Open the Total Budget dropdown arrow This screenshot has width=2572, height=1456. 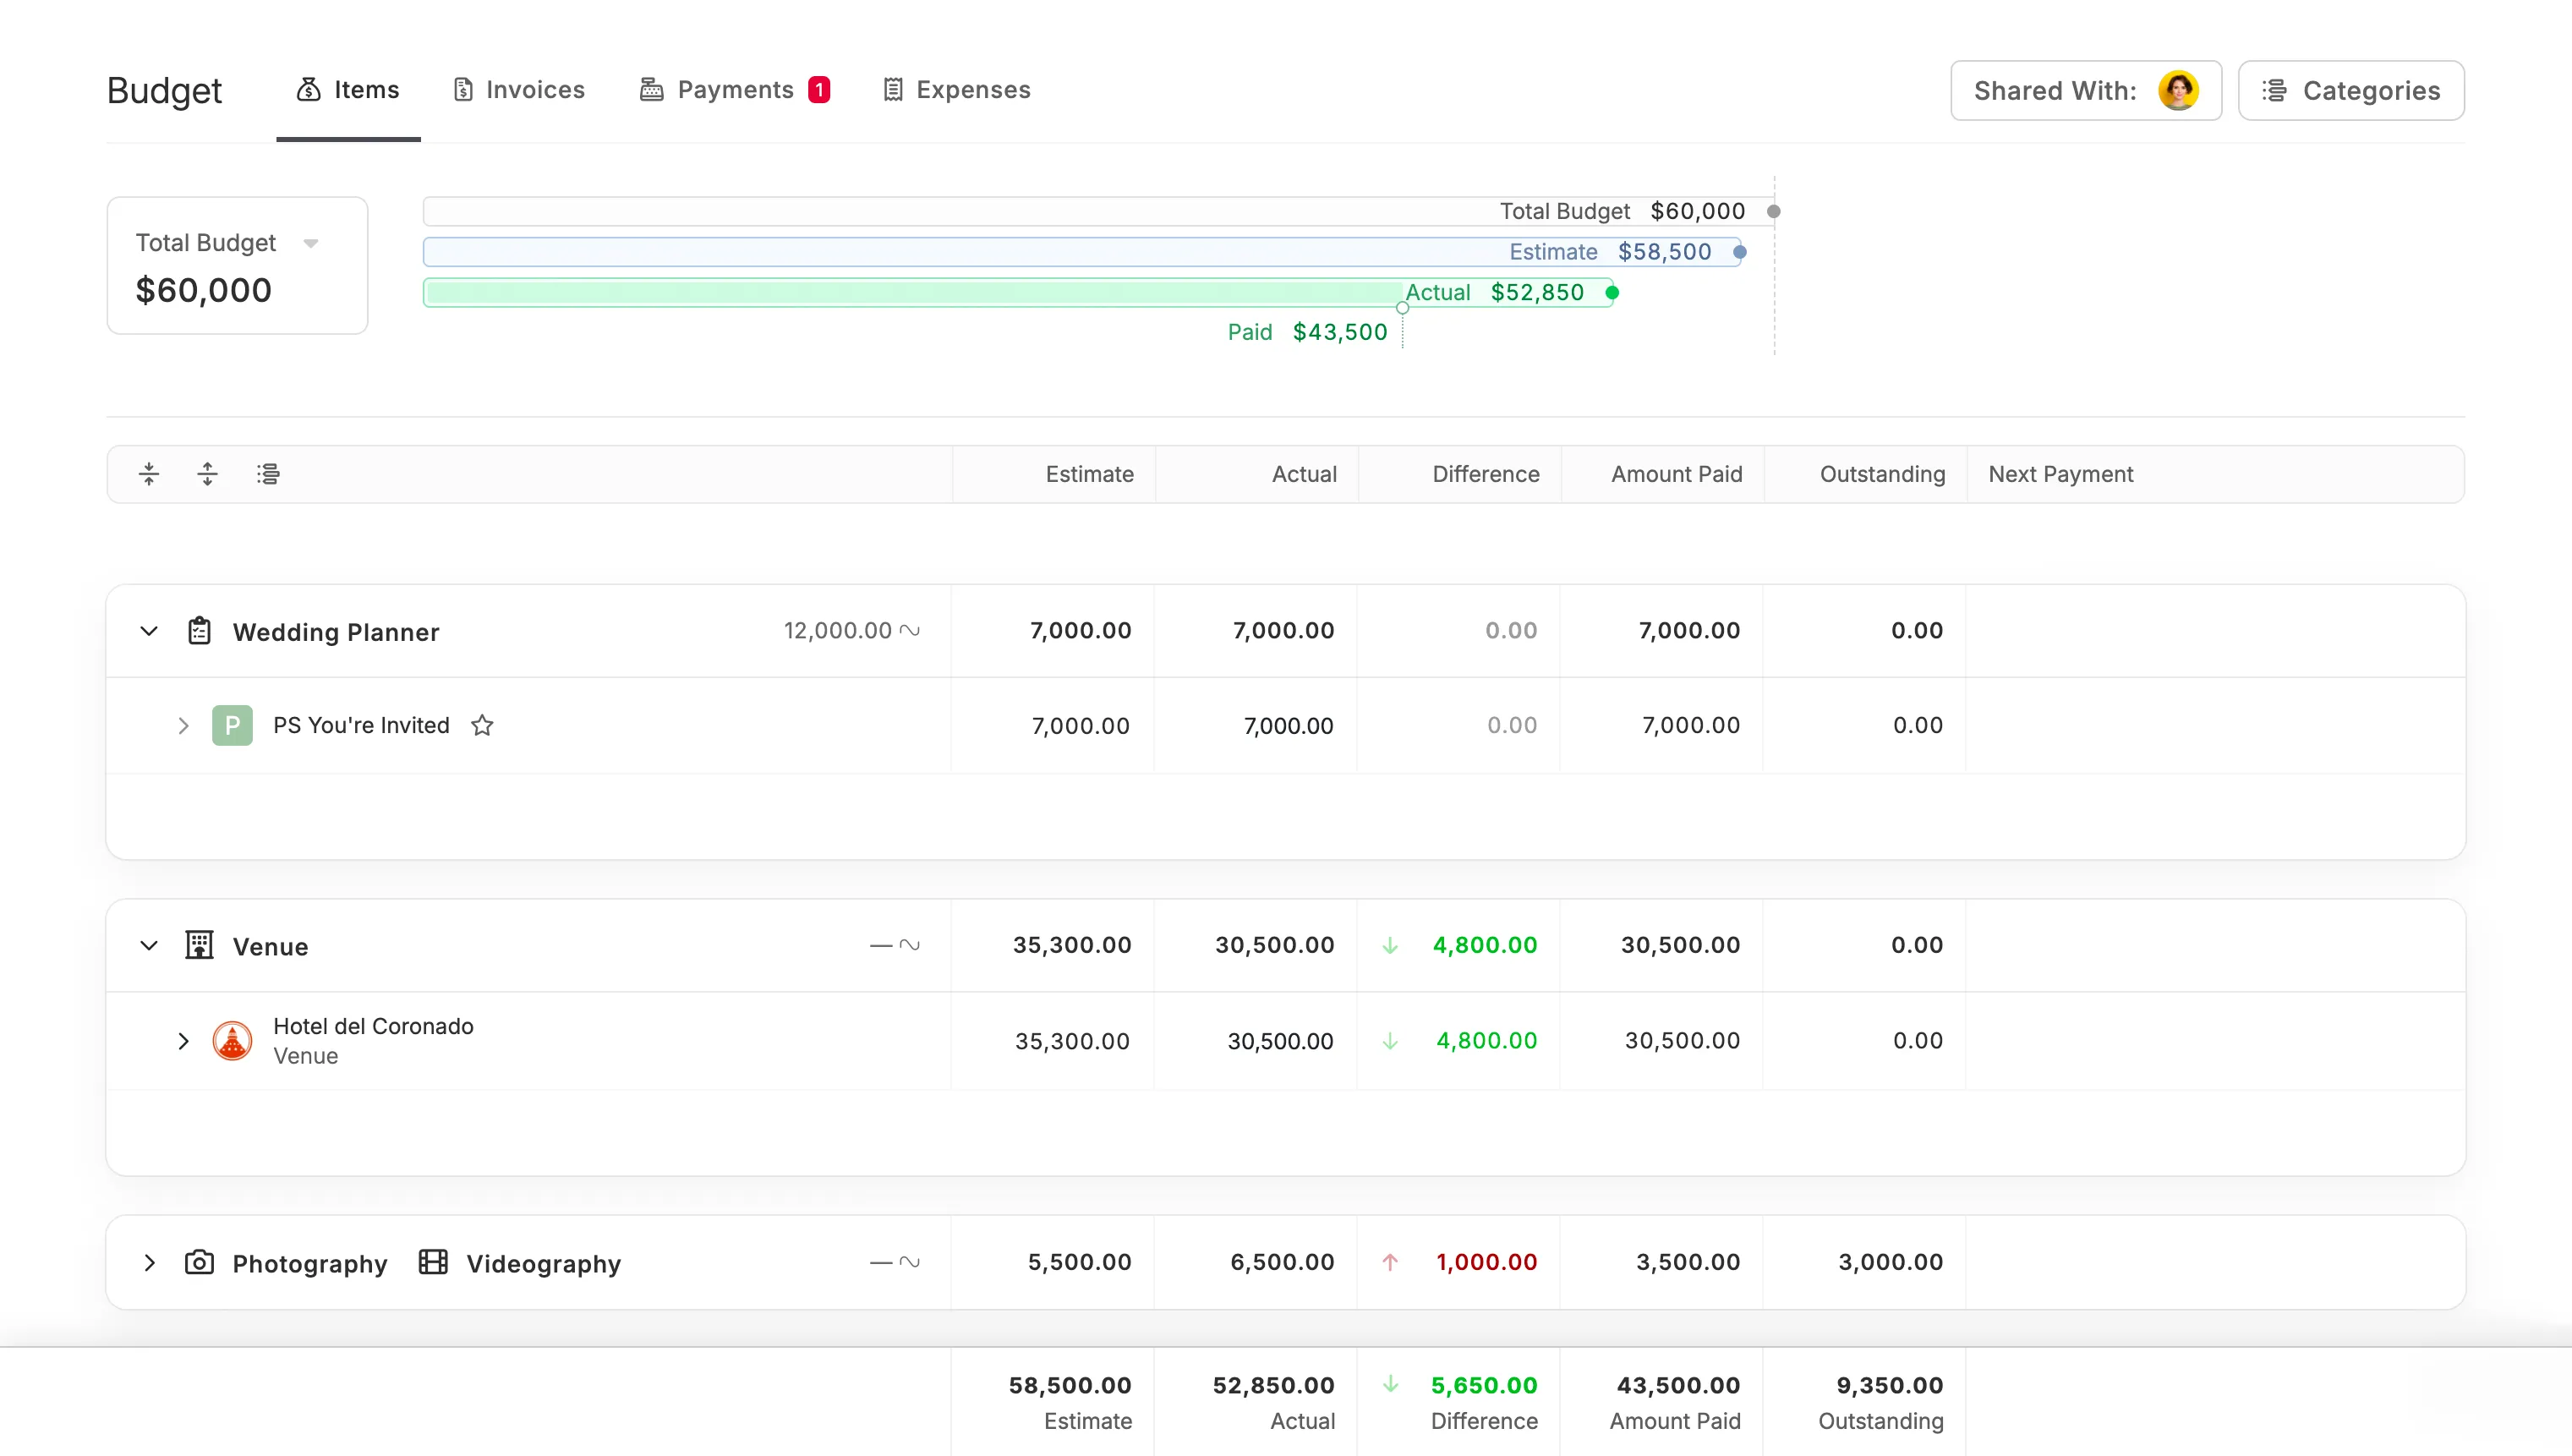pos(311,243)
